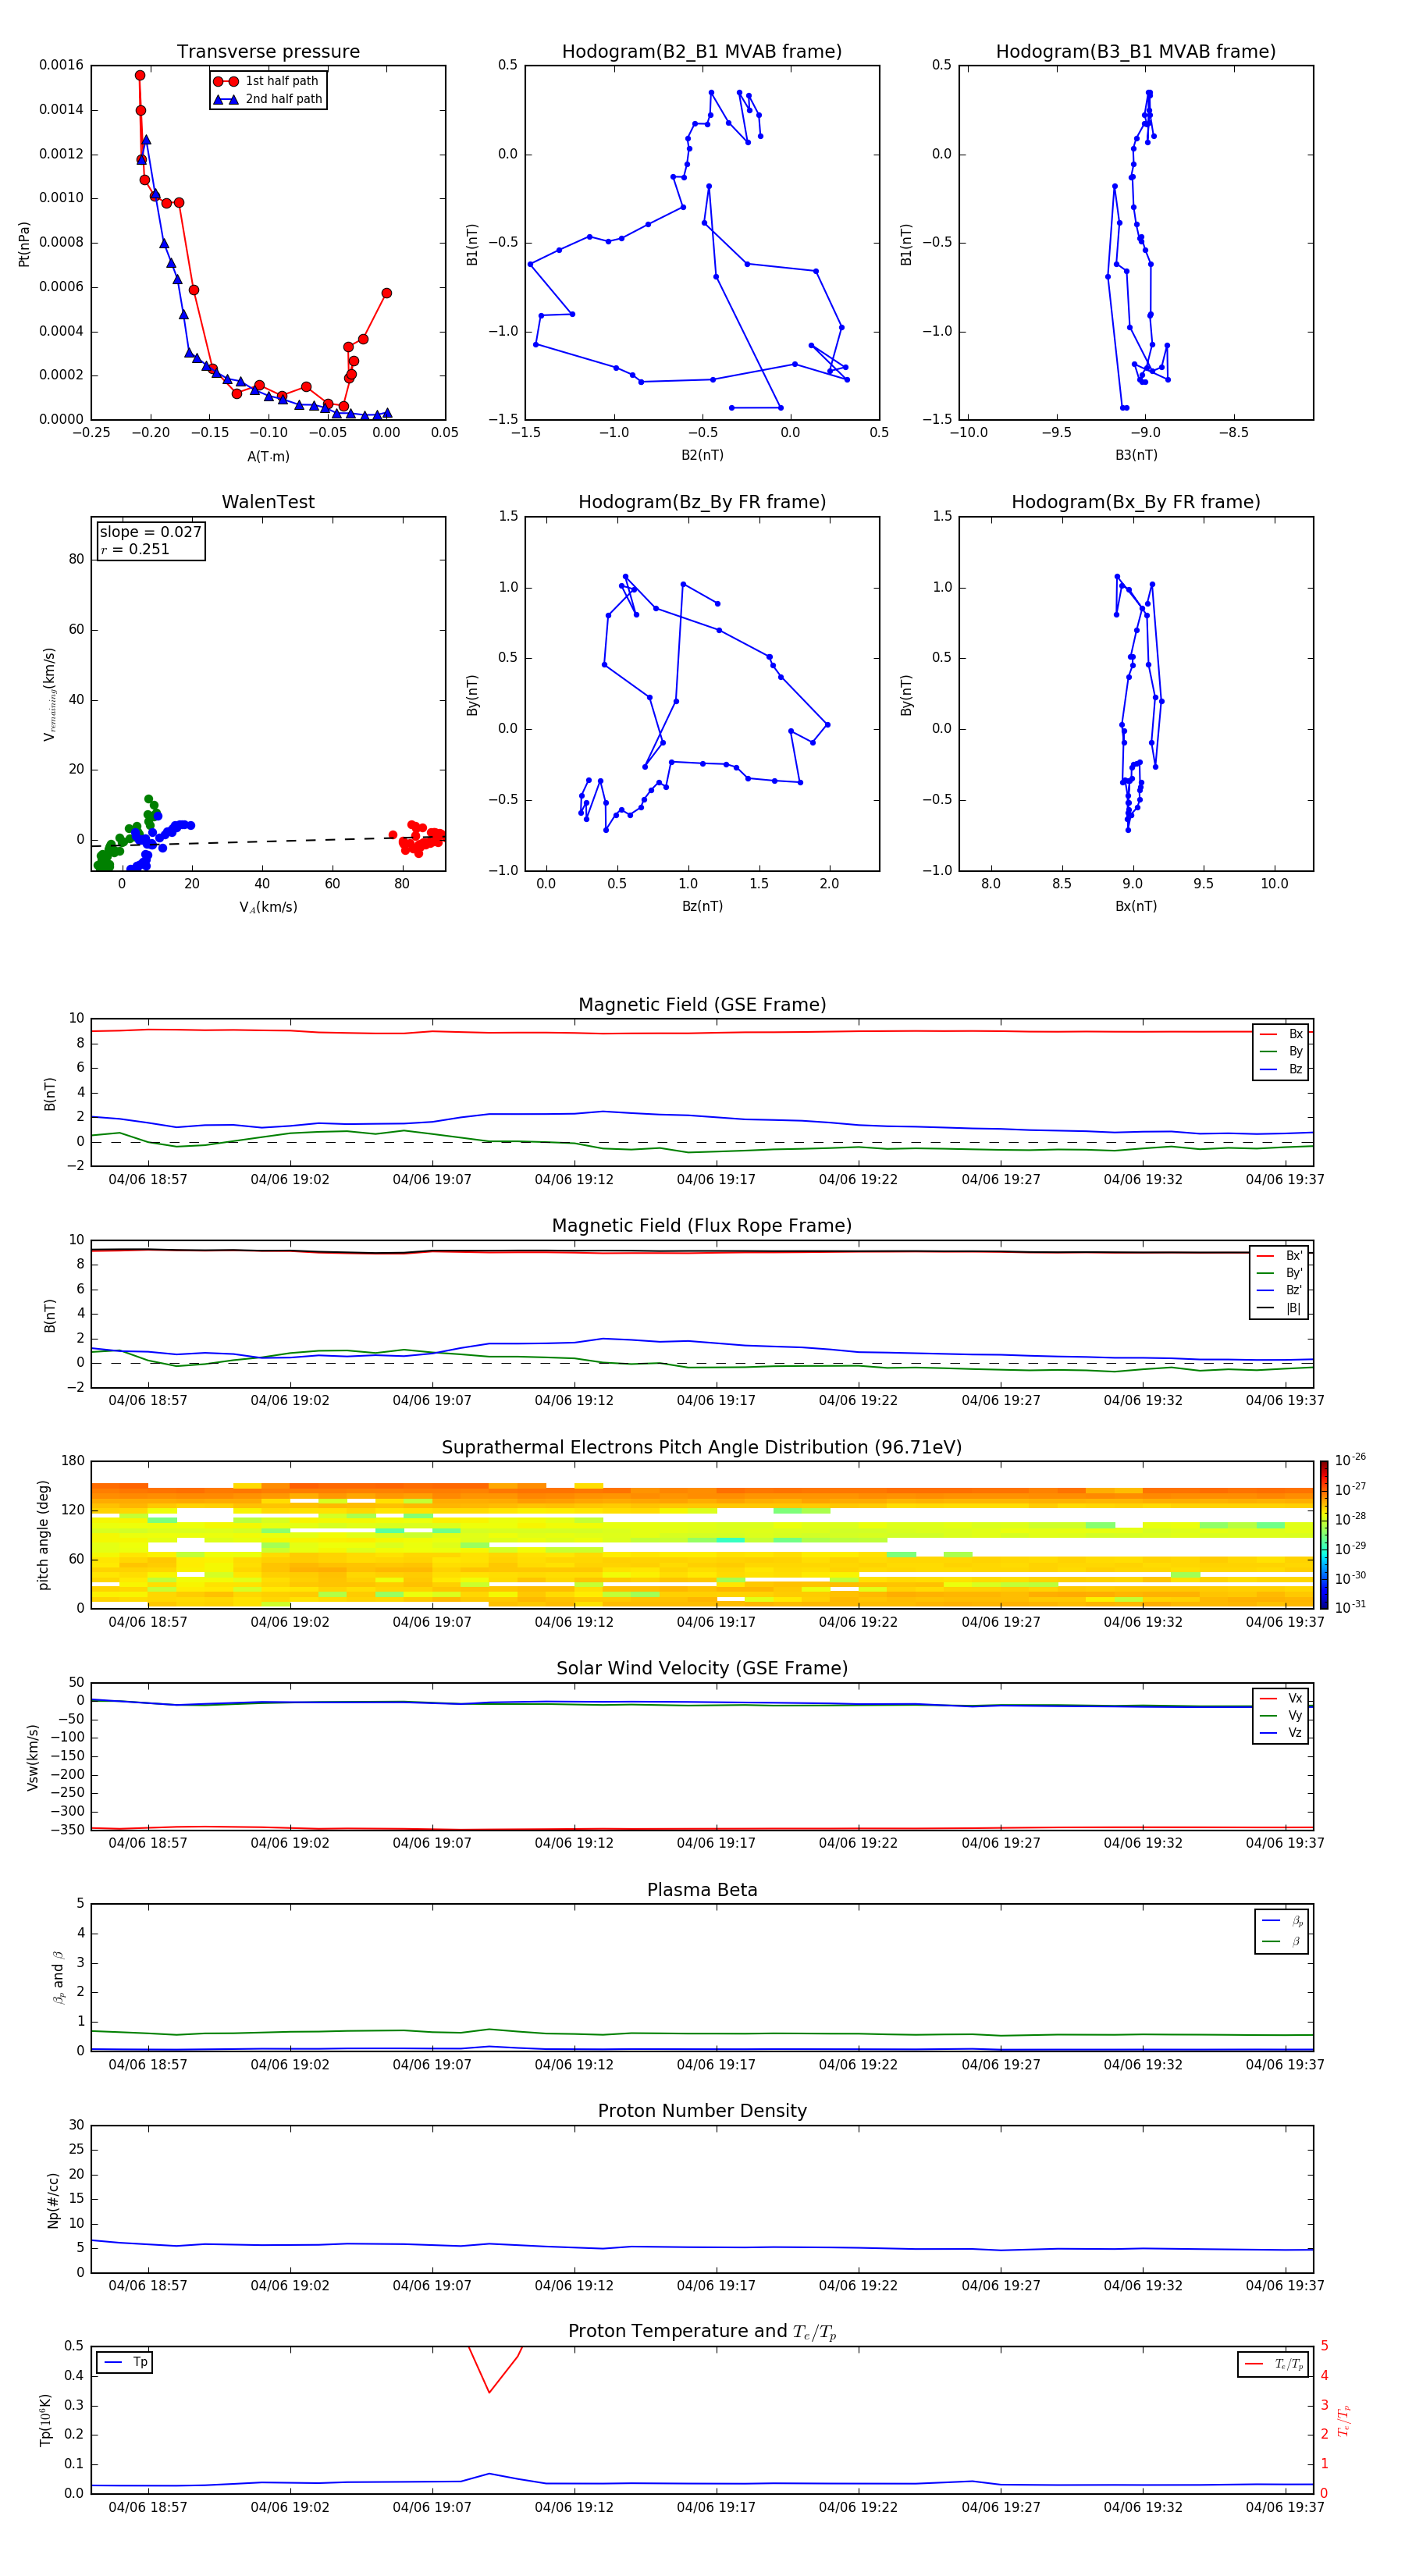The width and height of the screenshot is (1405, 2576).
Task: Click the "Magnetic Field (Flux Rope Frame)" title
Action: pos(702,1226)
